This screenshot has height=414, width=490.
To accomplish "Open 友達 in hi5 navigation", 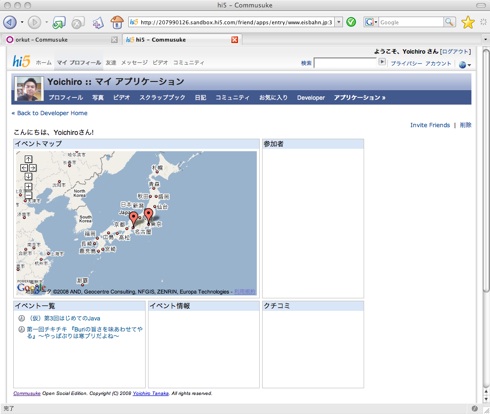I will click(111, 62).
